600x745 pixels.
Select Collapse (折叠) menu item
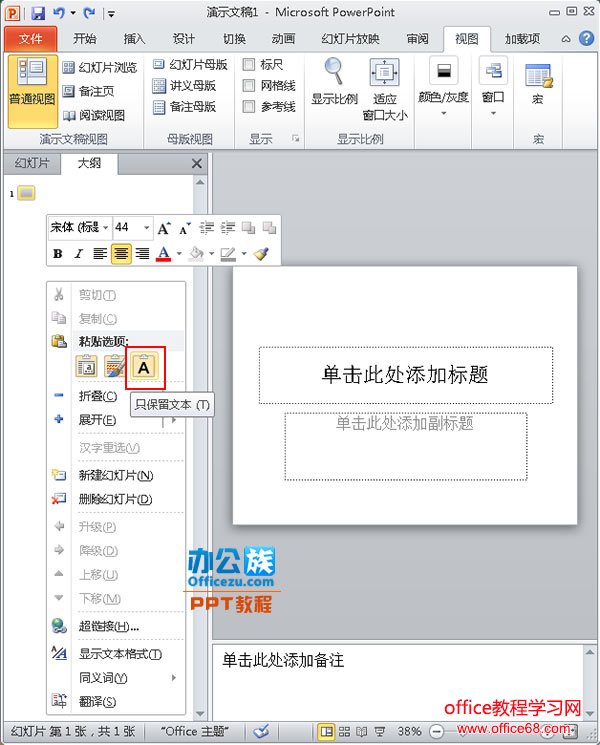98,396
